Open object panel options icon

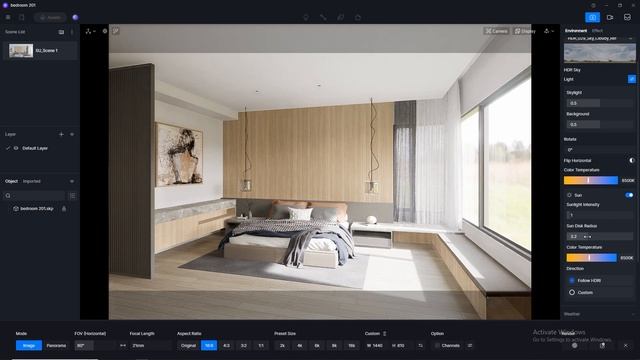pyautogui.click(x=72, y=181)
